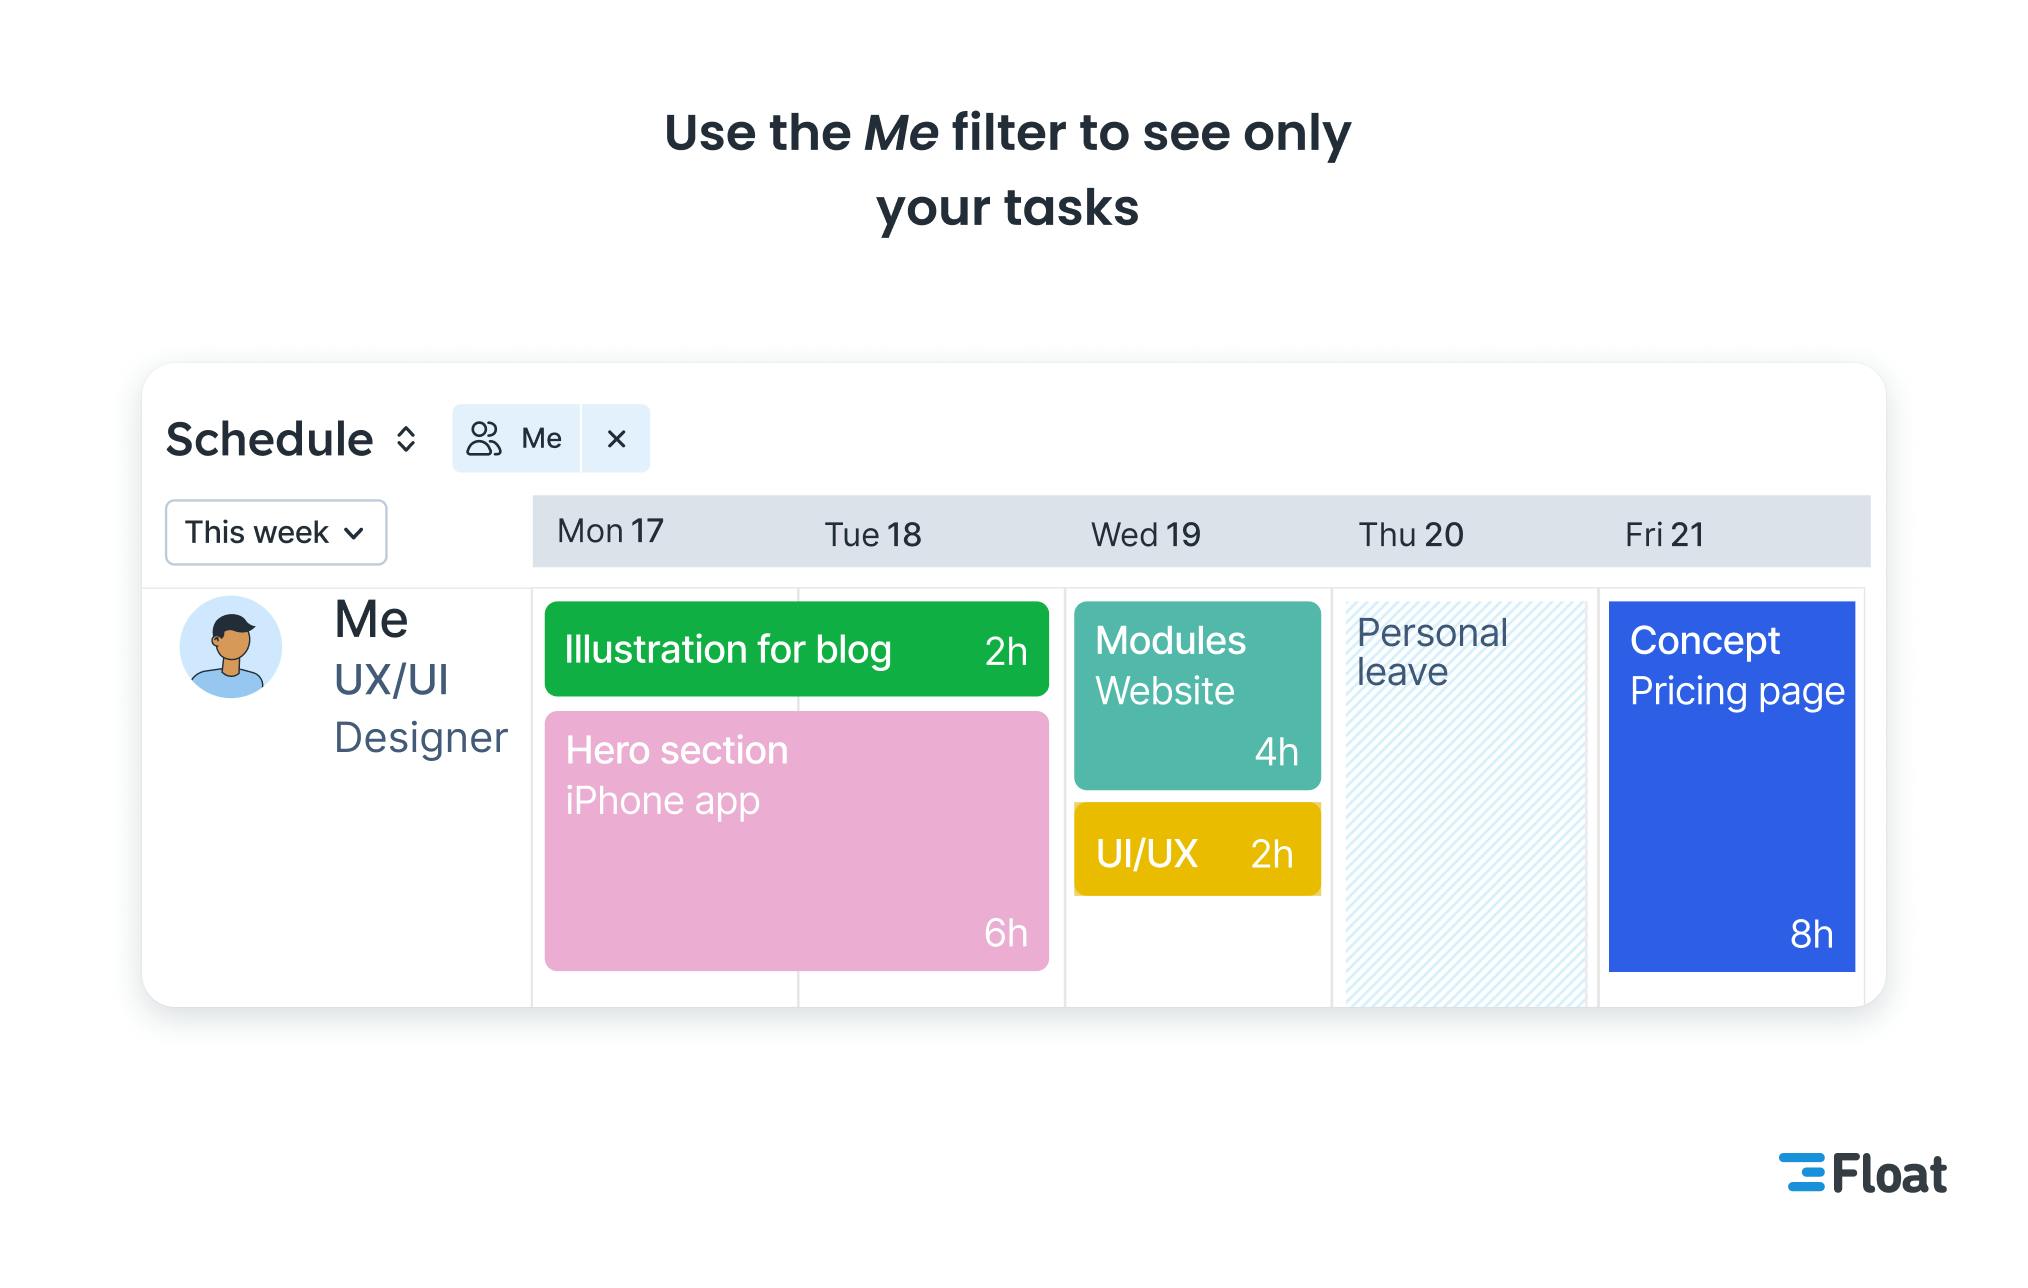Click the Schedule title text
This screenshot has height=1288, width=2028.
pyautogui.click(x=269, y=439)
